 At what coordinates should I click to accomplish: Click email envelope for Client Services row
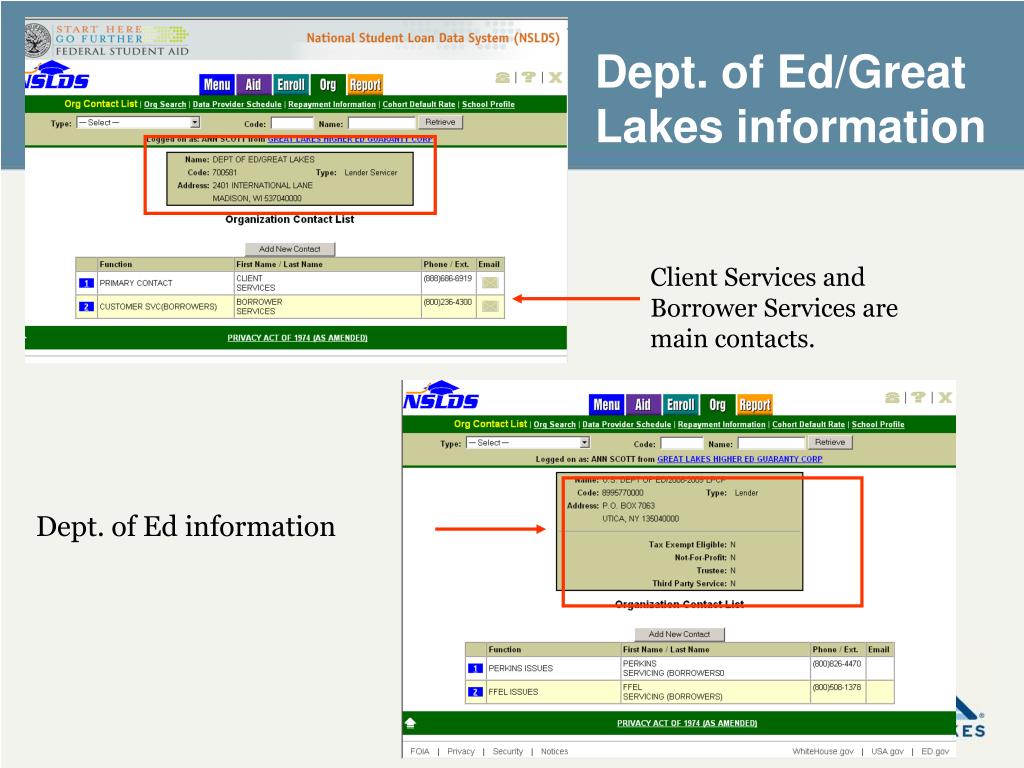coord(490,283)
